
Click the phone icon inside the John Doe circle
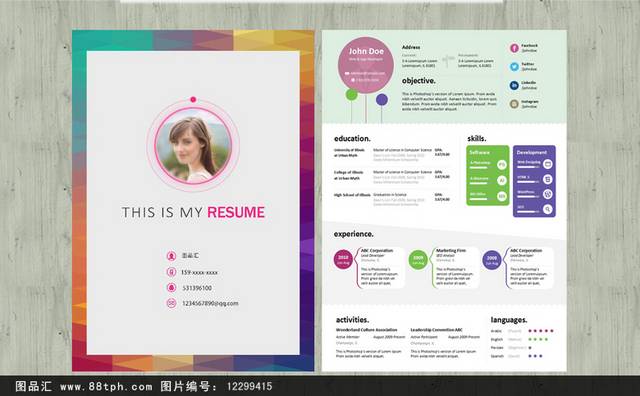coord(353,80)
